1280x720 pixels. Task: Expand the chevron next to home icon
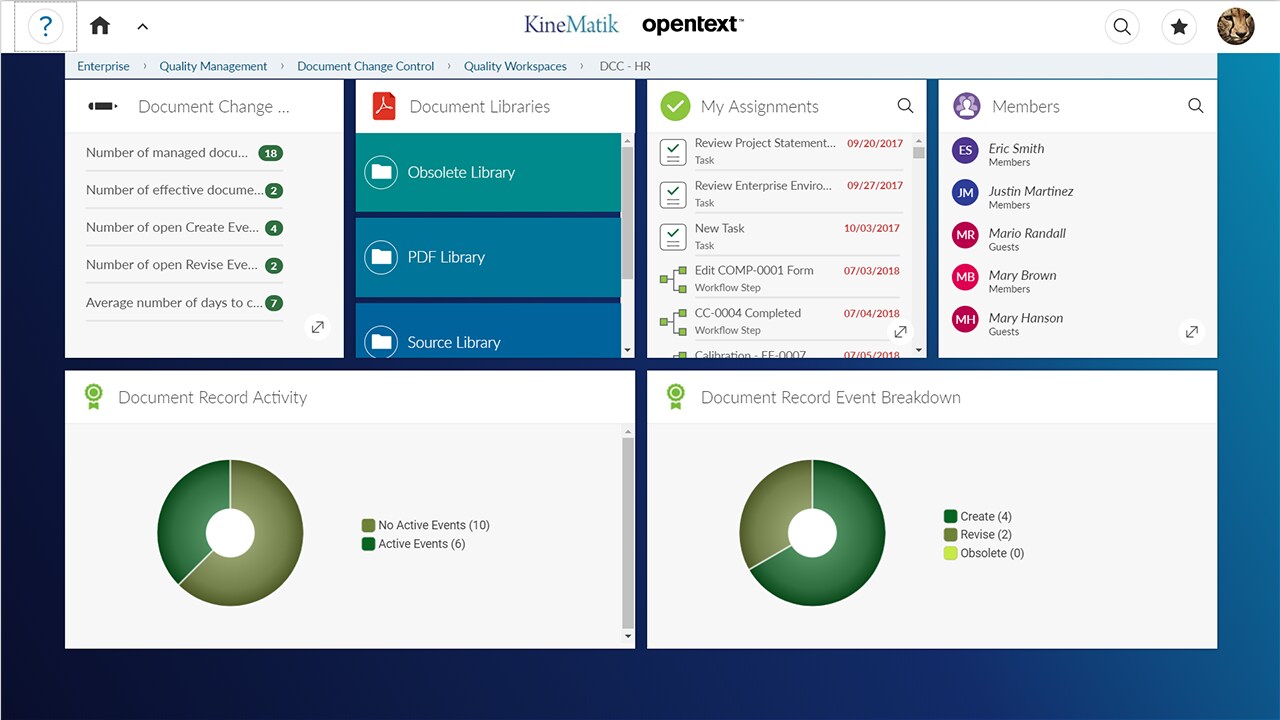click(x=142, y=27)
